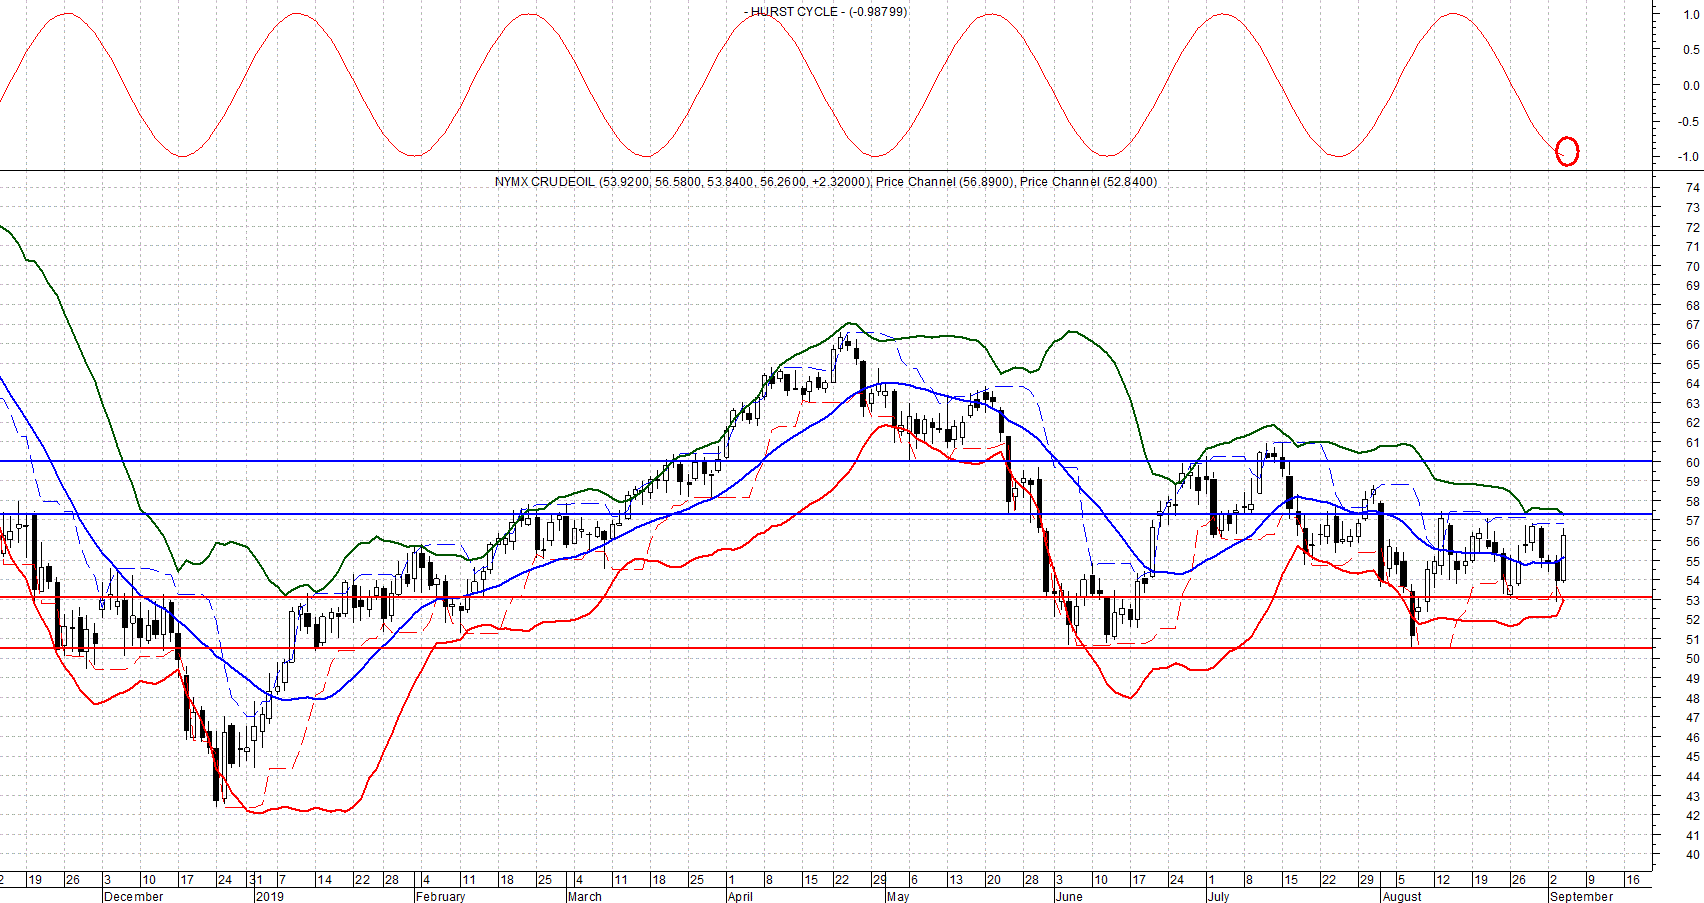1704x903 pixels.
Task: Select the 12 date label on time axis
Action: 1442,880
